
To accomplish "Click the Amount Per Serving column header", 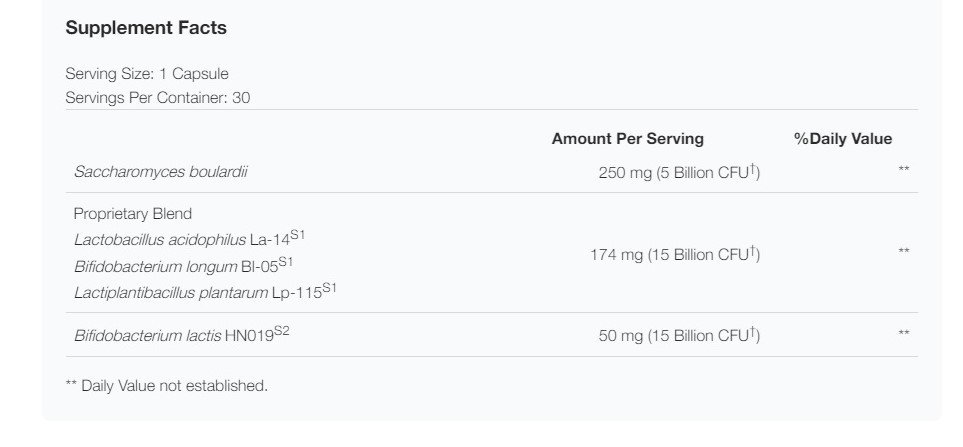I will [628, 139].
